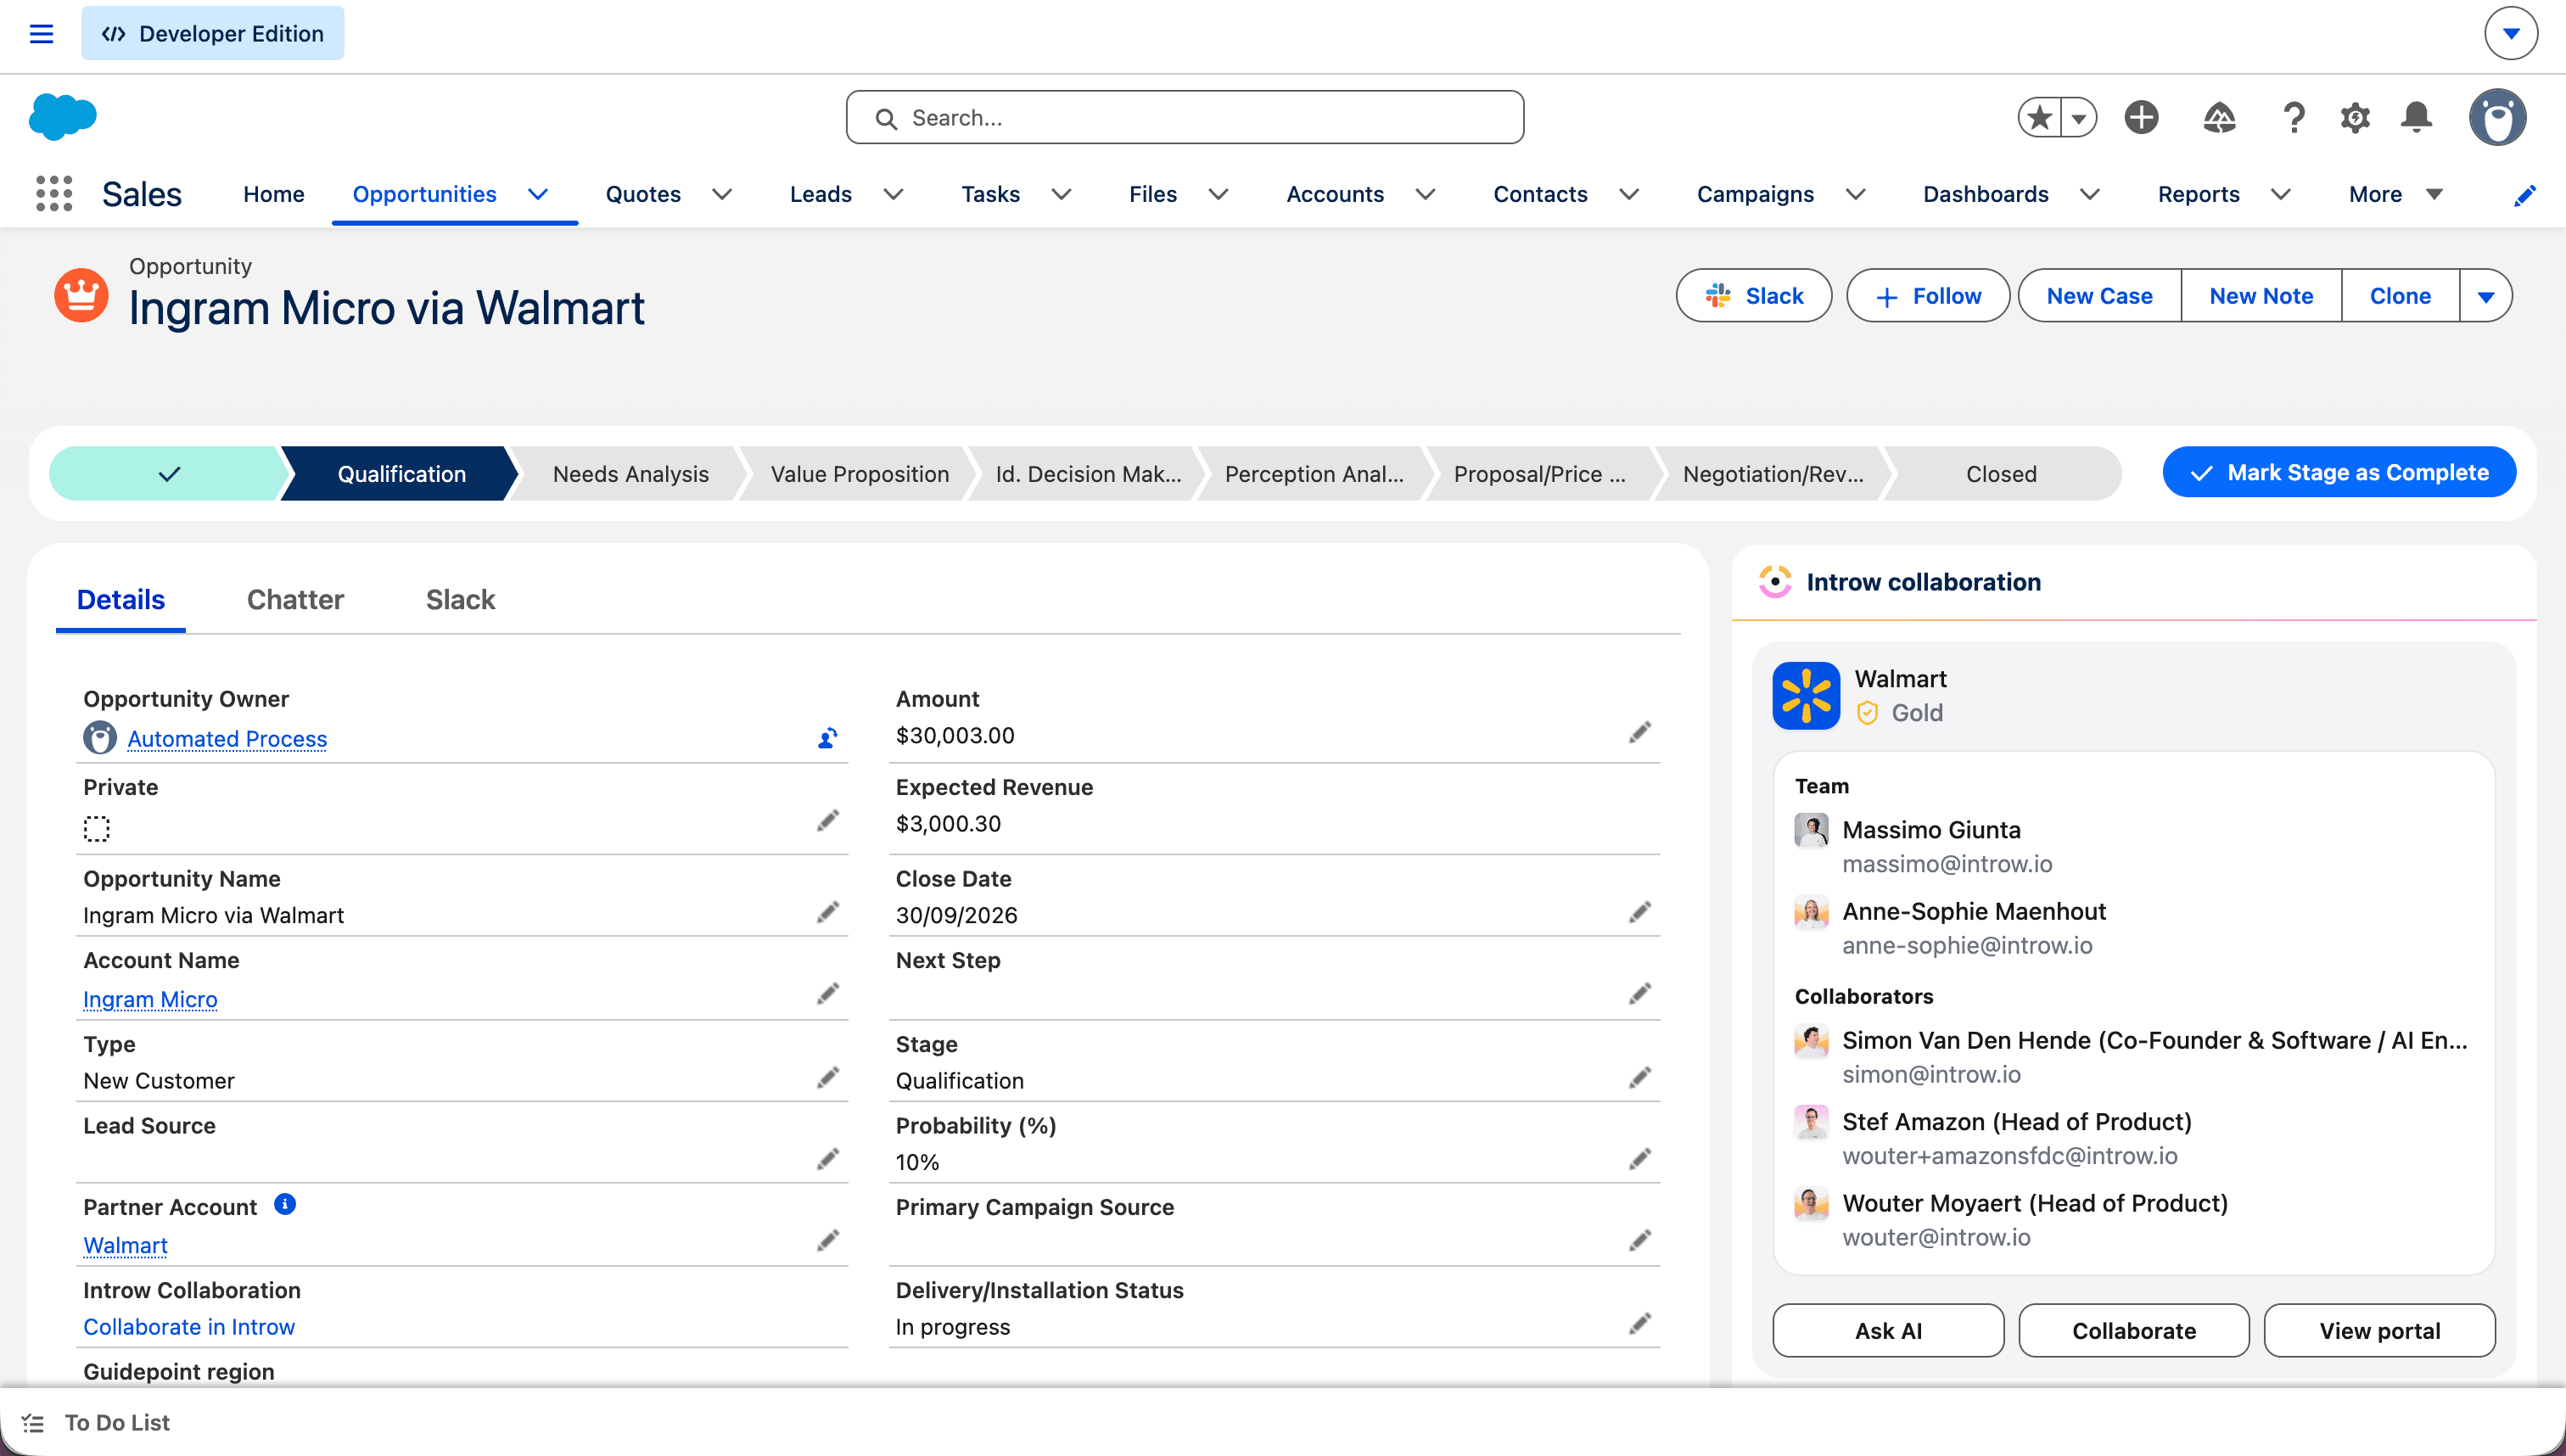The image size is (2566, 1456).
Task: Edit Close Date with its pencil icon
Action: pos(1640,913)
